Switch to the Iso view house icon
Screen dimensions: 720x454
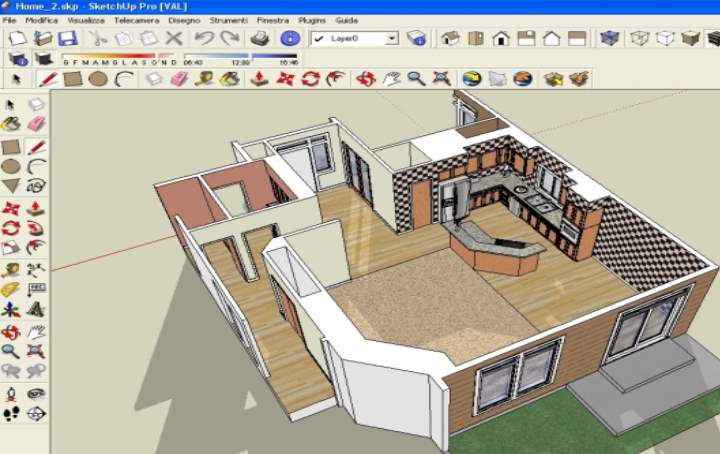[x=450, y=39]
